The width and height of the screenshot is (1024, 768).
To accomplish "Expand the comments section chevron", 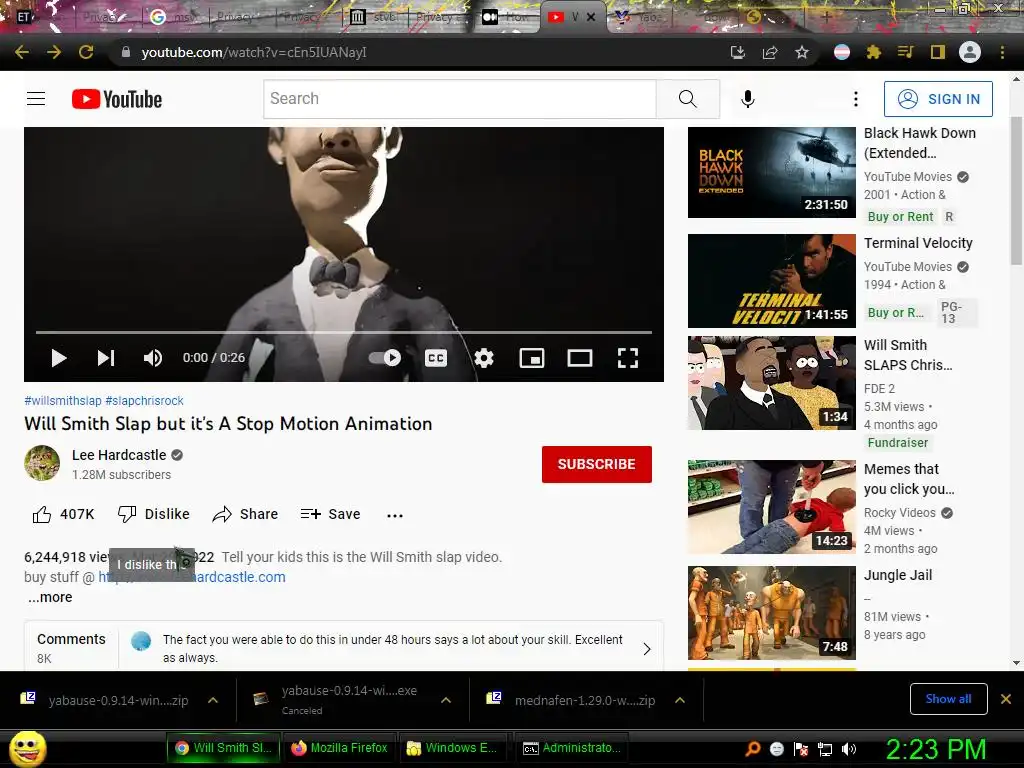I will click(647, 648).
